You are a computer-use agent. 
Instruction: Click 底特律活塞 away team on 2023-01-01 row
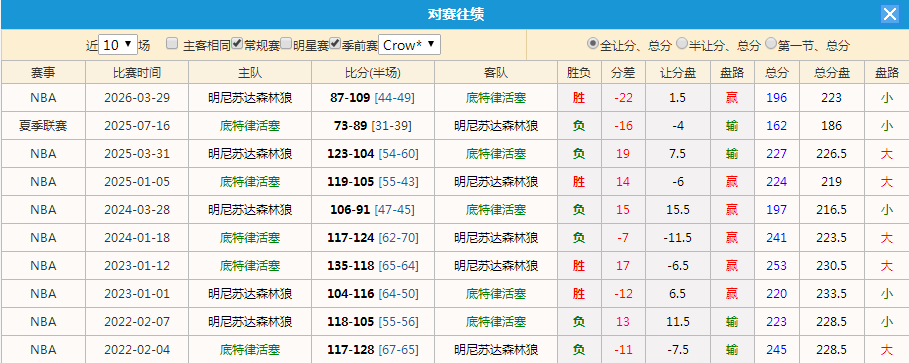pos(496,293)
